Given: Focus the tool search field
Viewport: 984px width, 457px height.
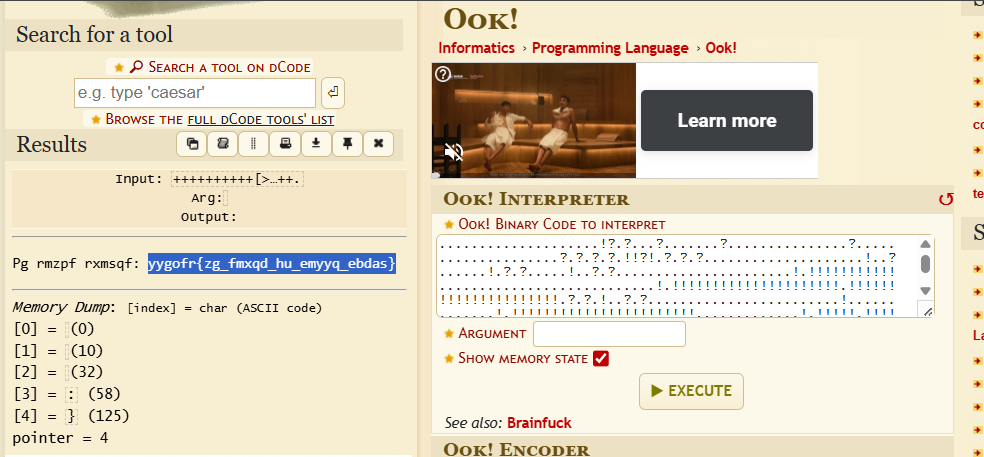Looking at the screenshot, I should click(195, 93).
